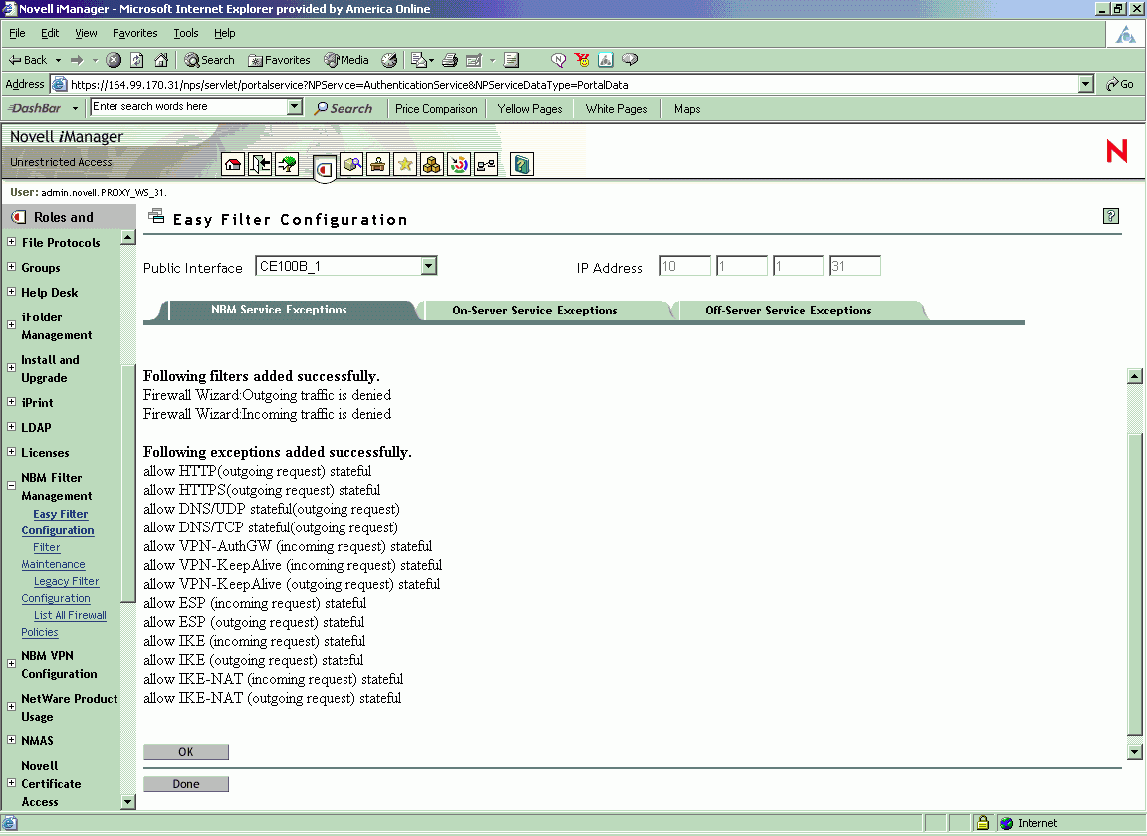Click the colorful circular arrow icon

point(459,165)
